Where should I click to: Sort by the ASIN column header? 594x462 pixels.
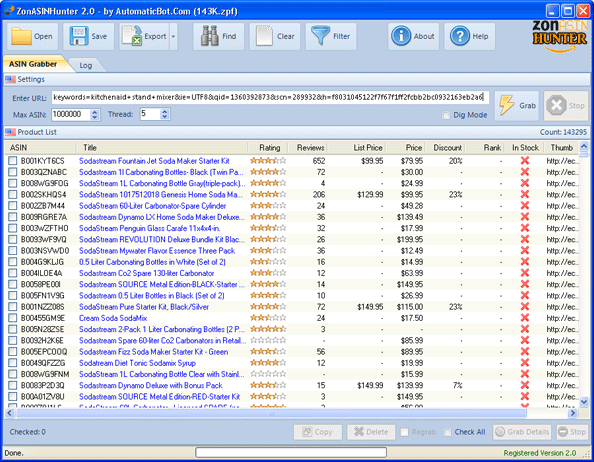[40, 148]
